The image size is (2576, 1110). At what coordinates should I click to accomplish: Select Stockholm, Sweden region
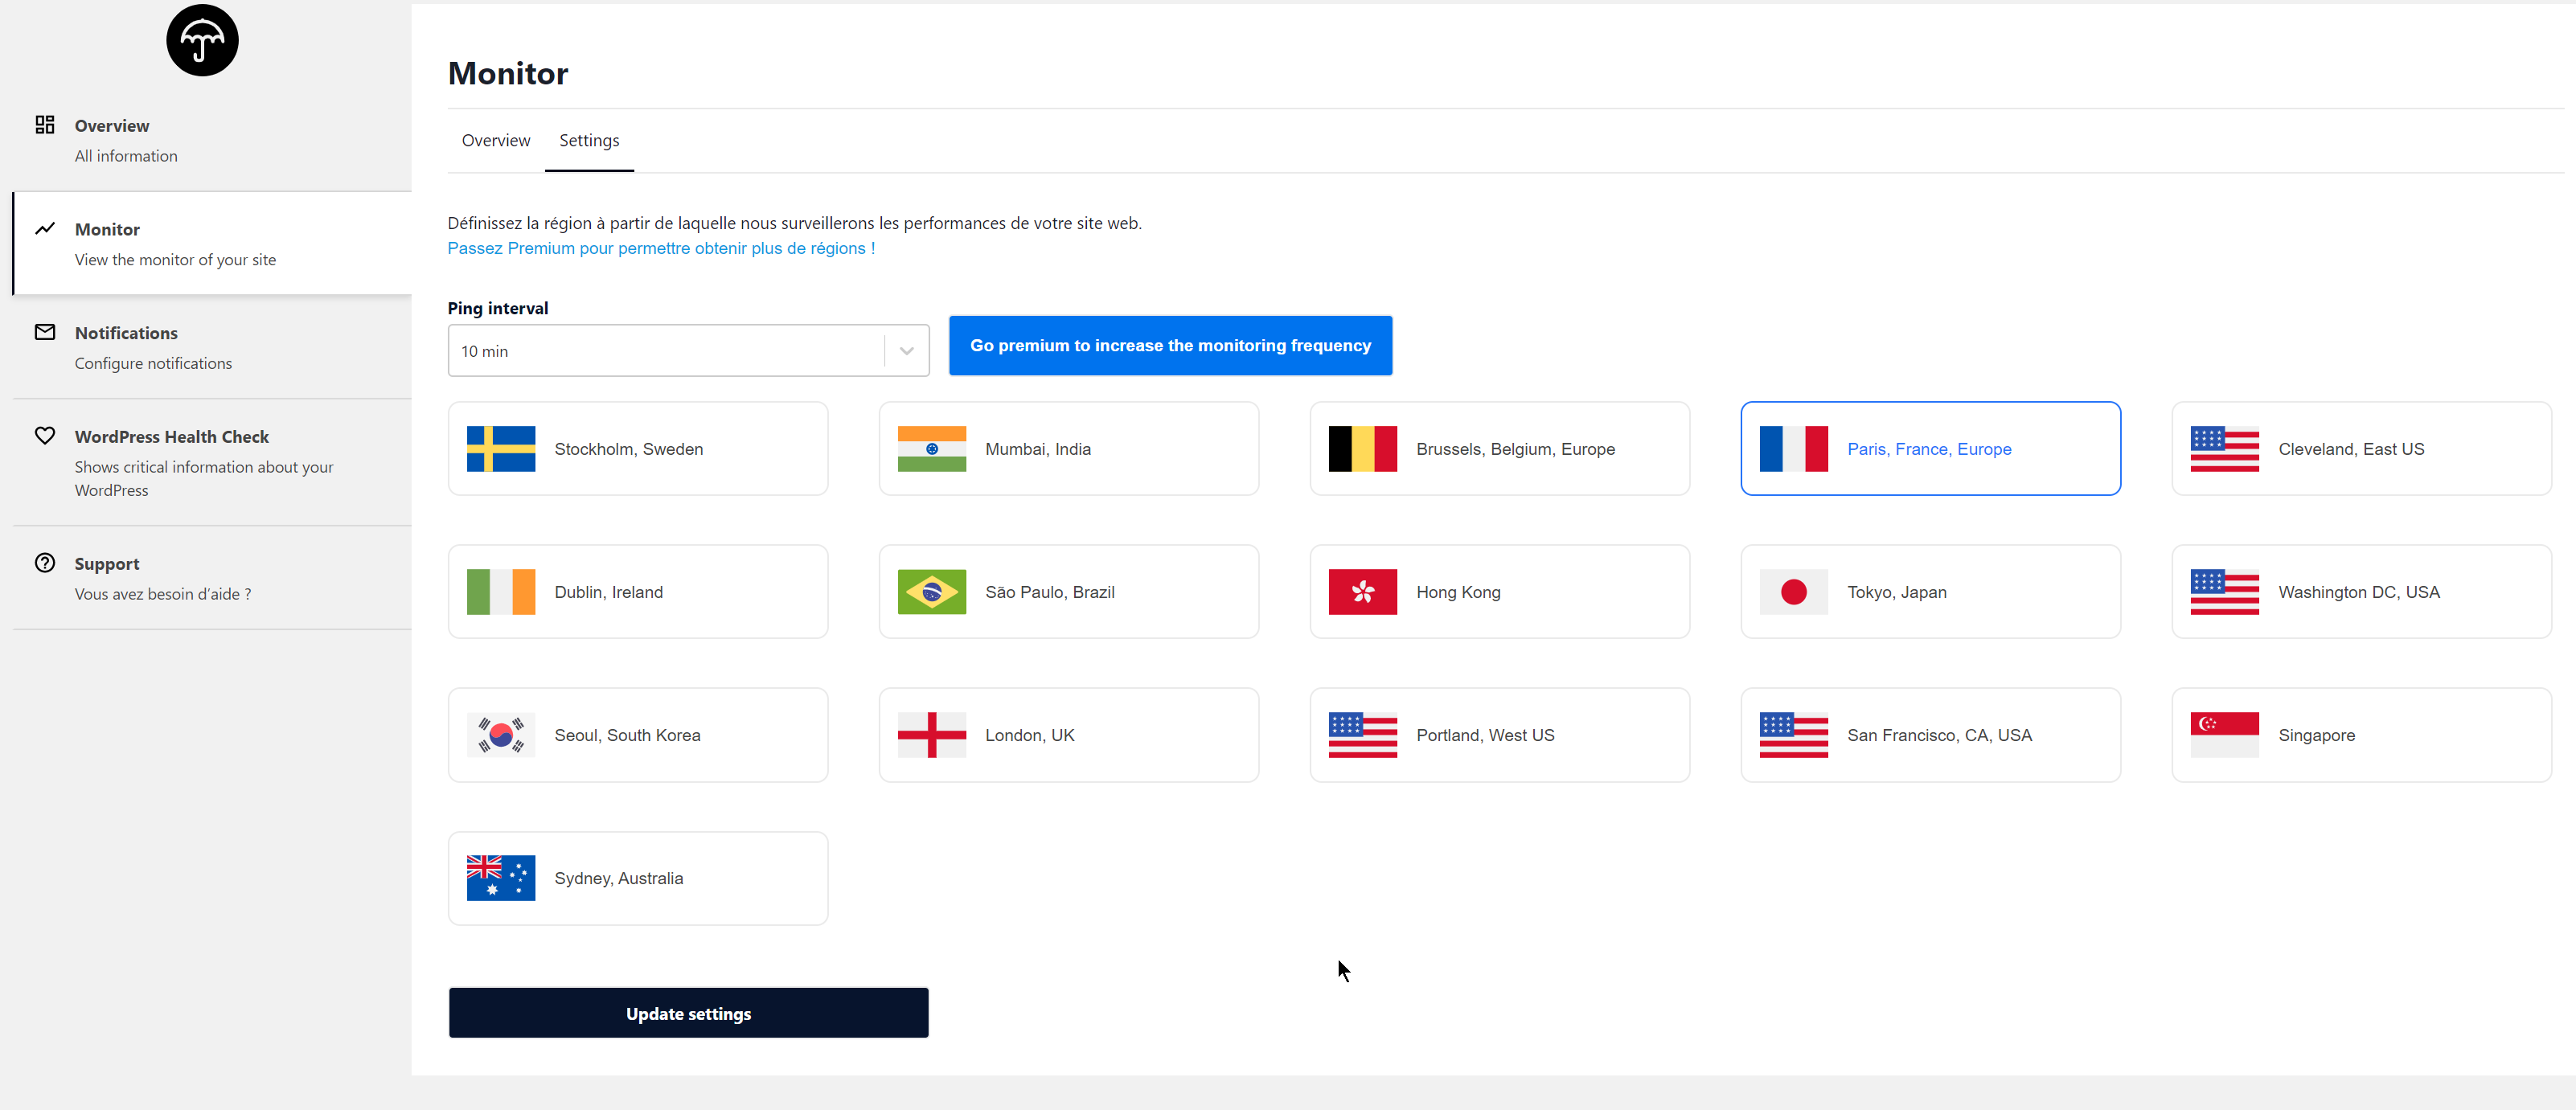tap(638, 449)
